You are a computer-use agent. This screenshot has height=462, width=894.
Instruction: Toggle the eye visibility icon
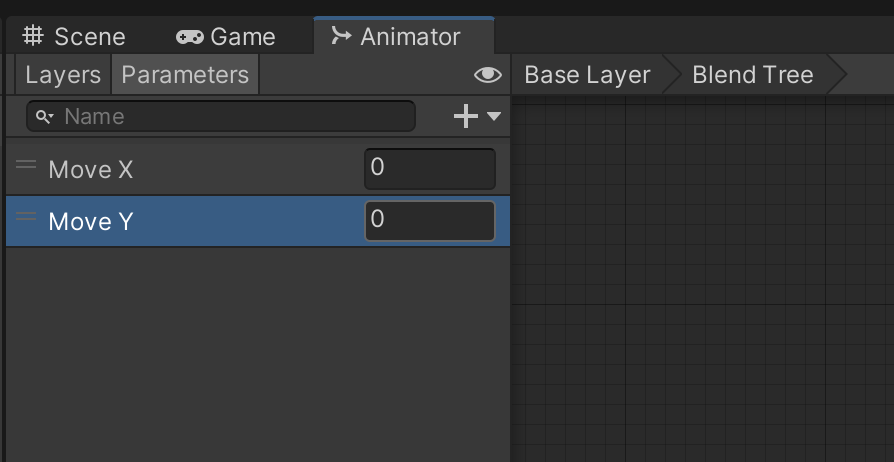point(487,75)
